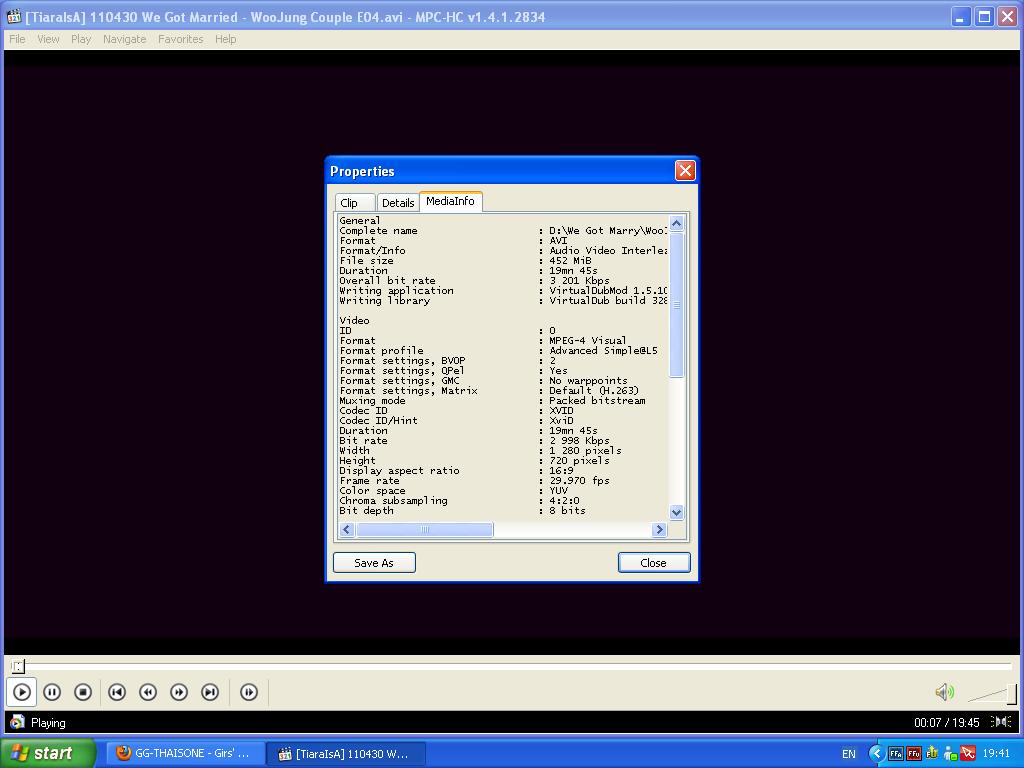Click the first FFa tray icon
Image resolution: width=1024 pixels, height=768 pixels.
tap(896, 754)
